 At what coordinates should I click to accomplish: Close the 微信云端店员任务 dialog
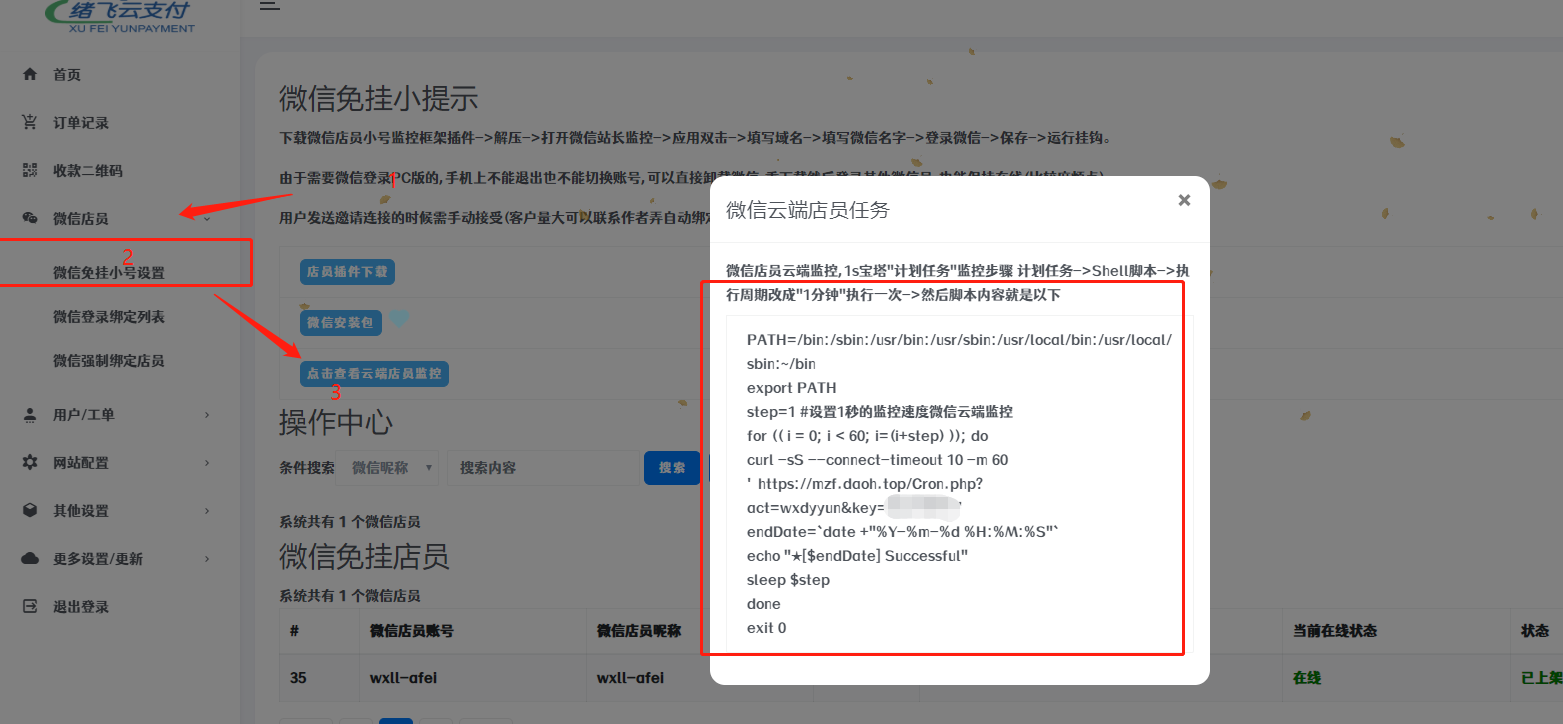pyautogui.click(x=1184, y=200)
